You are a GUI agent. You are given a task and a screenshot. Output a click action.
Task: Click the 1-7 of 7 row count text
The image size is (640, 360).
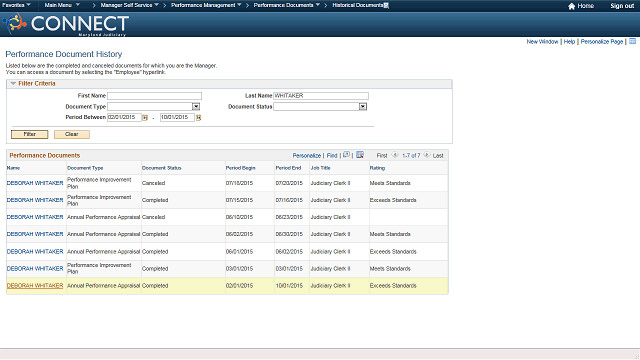(411, 156)
